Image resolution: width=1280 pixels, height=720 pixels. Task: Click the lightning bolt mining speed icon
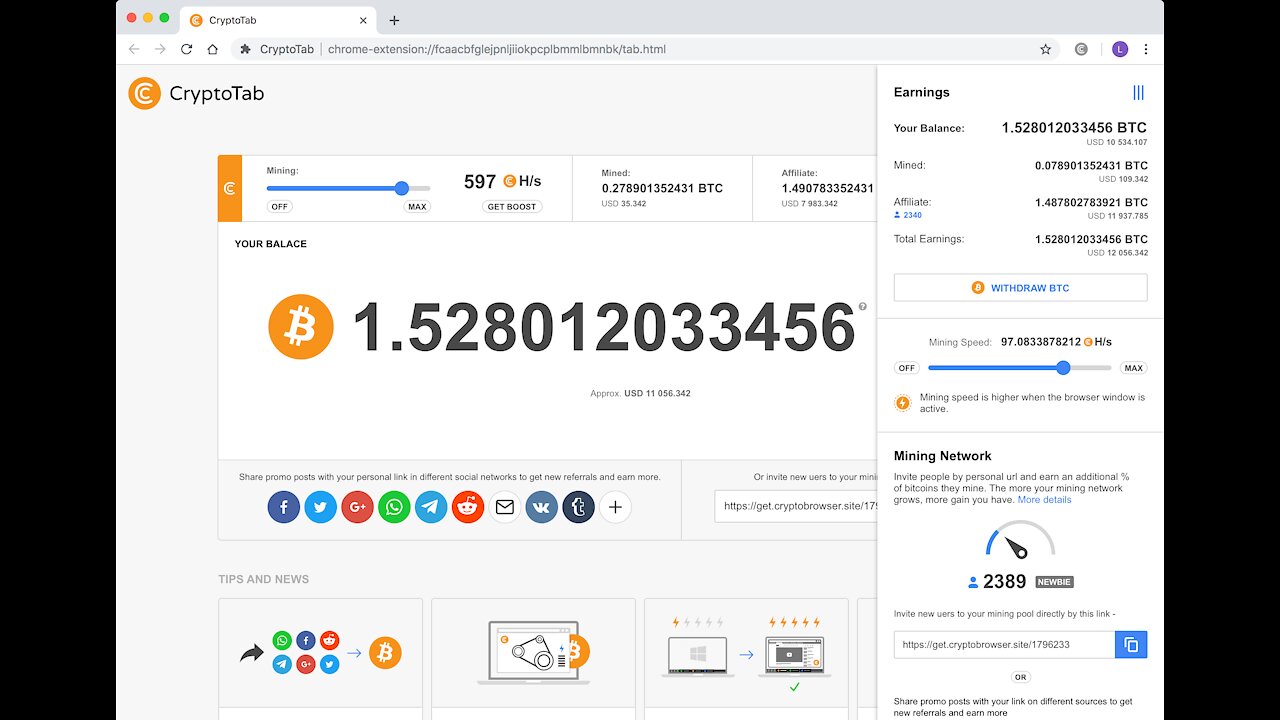(x=903, y=403)
